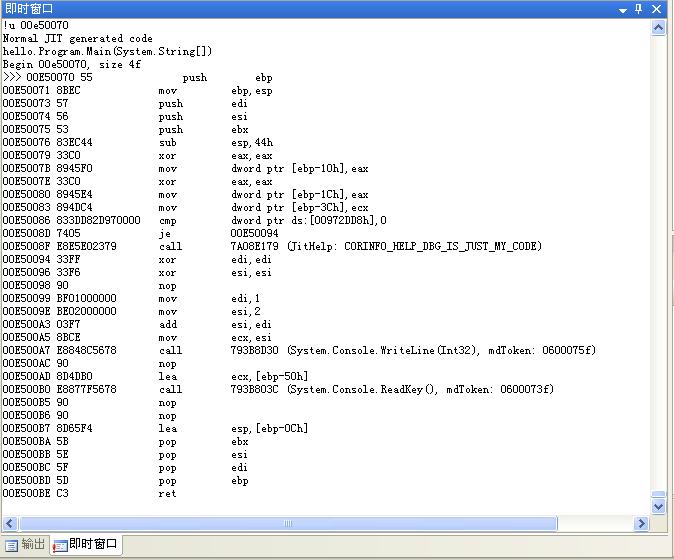Click the 'pop esi' instruction line
The image size is (674, 560).
tap(125, 454)
